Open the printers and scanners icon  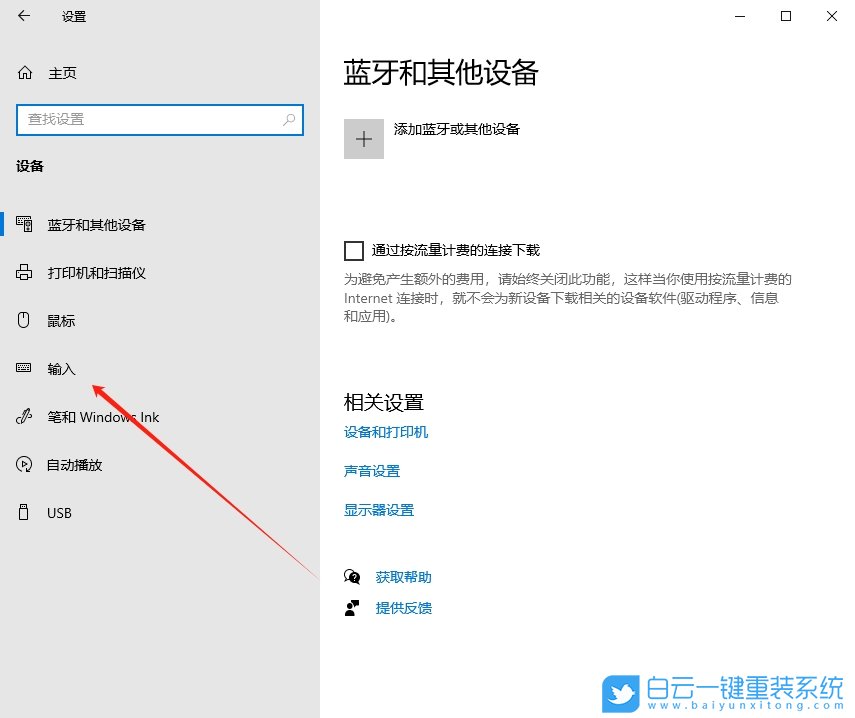coord(22,272)
